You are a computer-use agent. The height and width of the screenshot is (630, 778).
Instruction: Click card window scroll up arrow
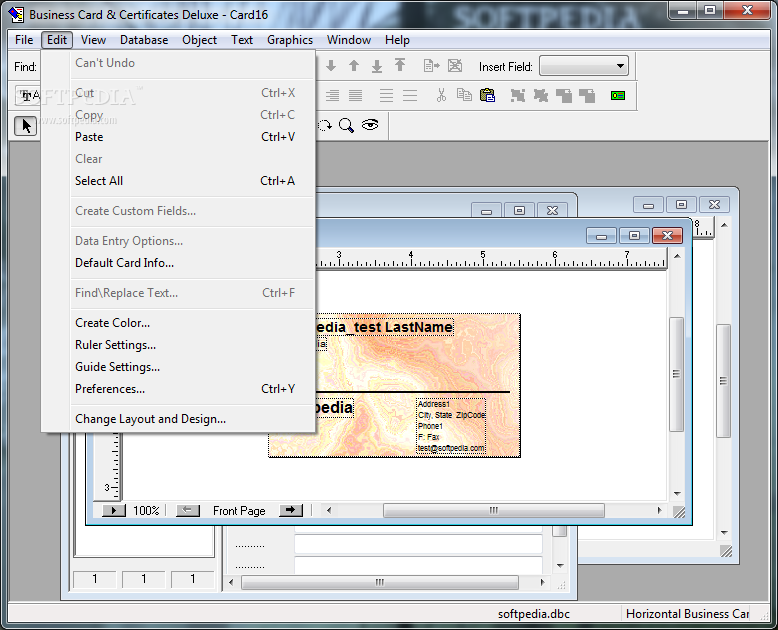click(x=677, y=256)
